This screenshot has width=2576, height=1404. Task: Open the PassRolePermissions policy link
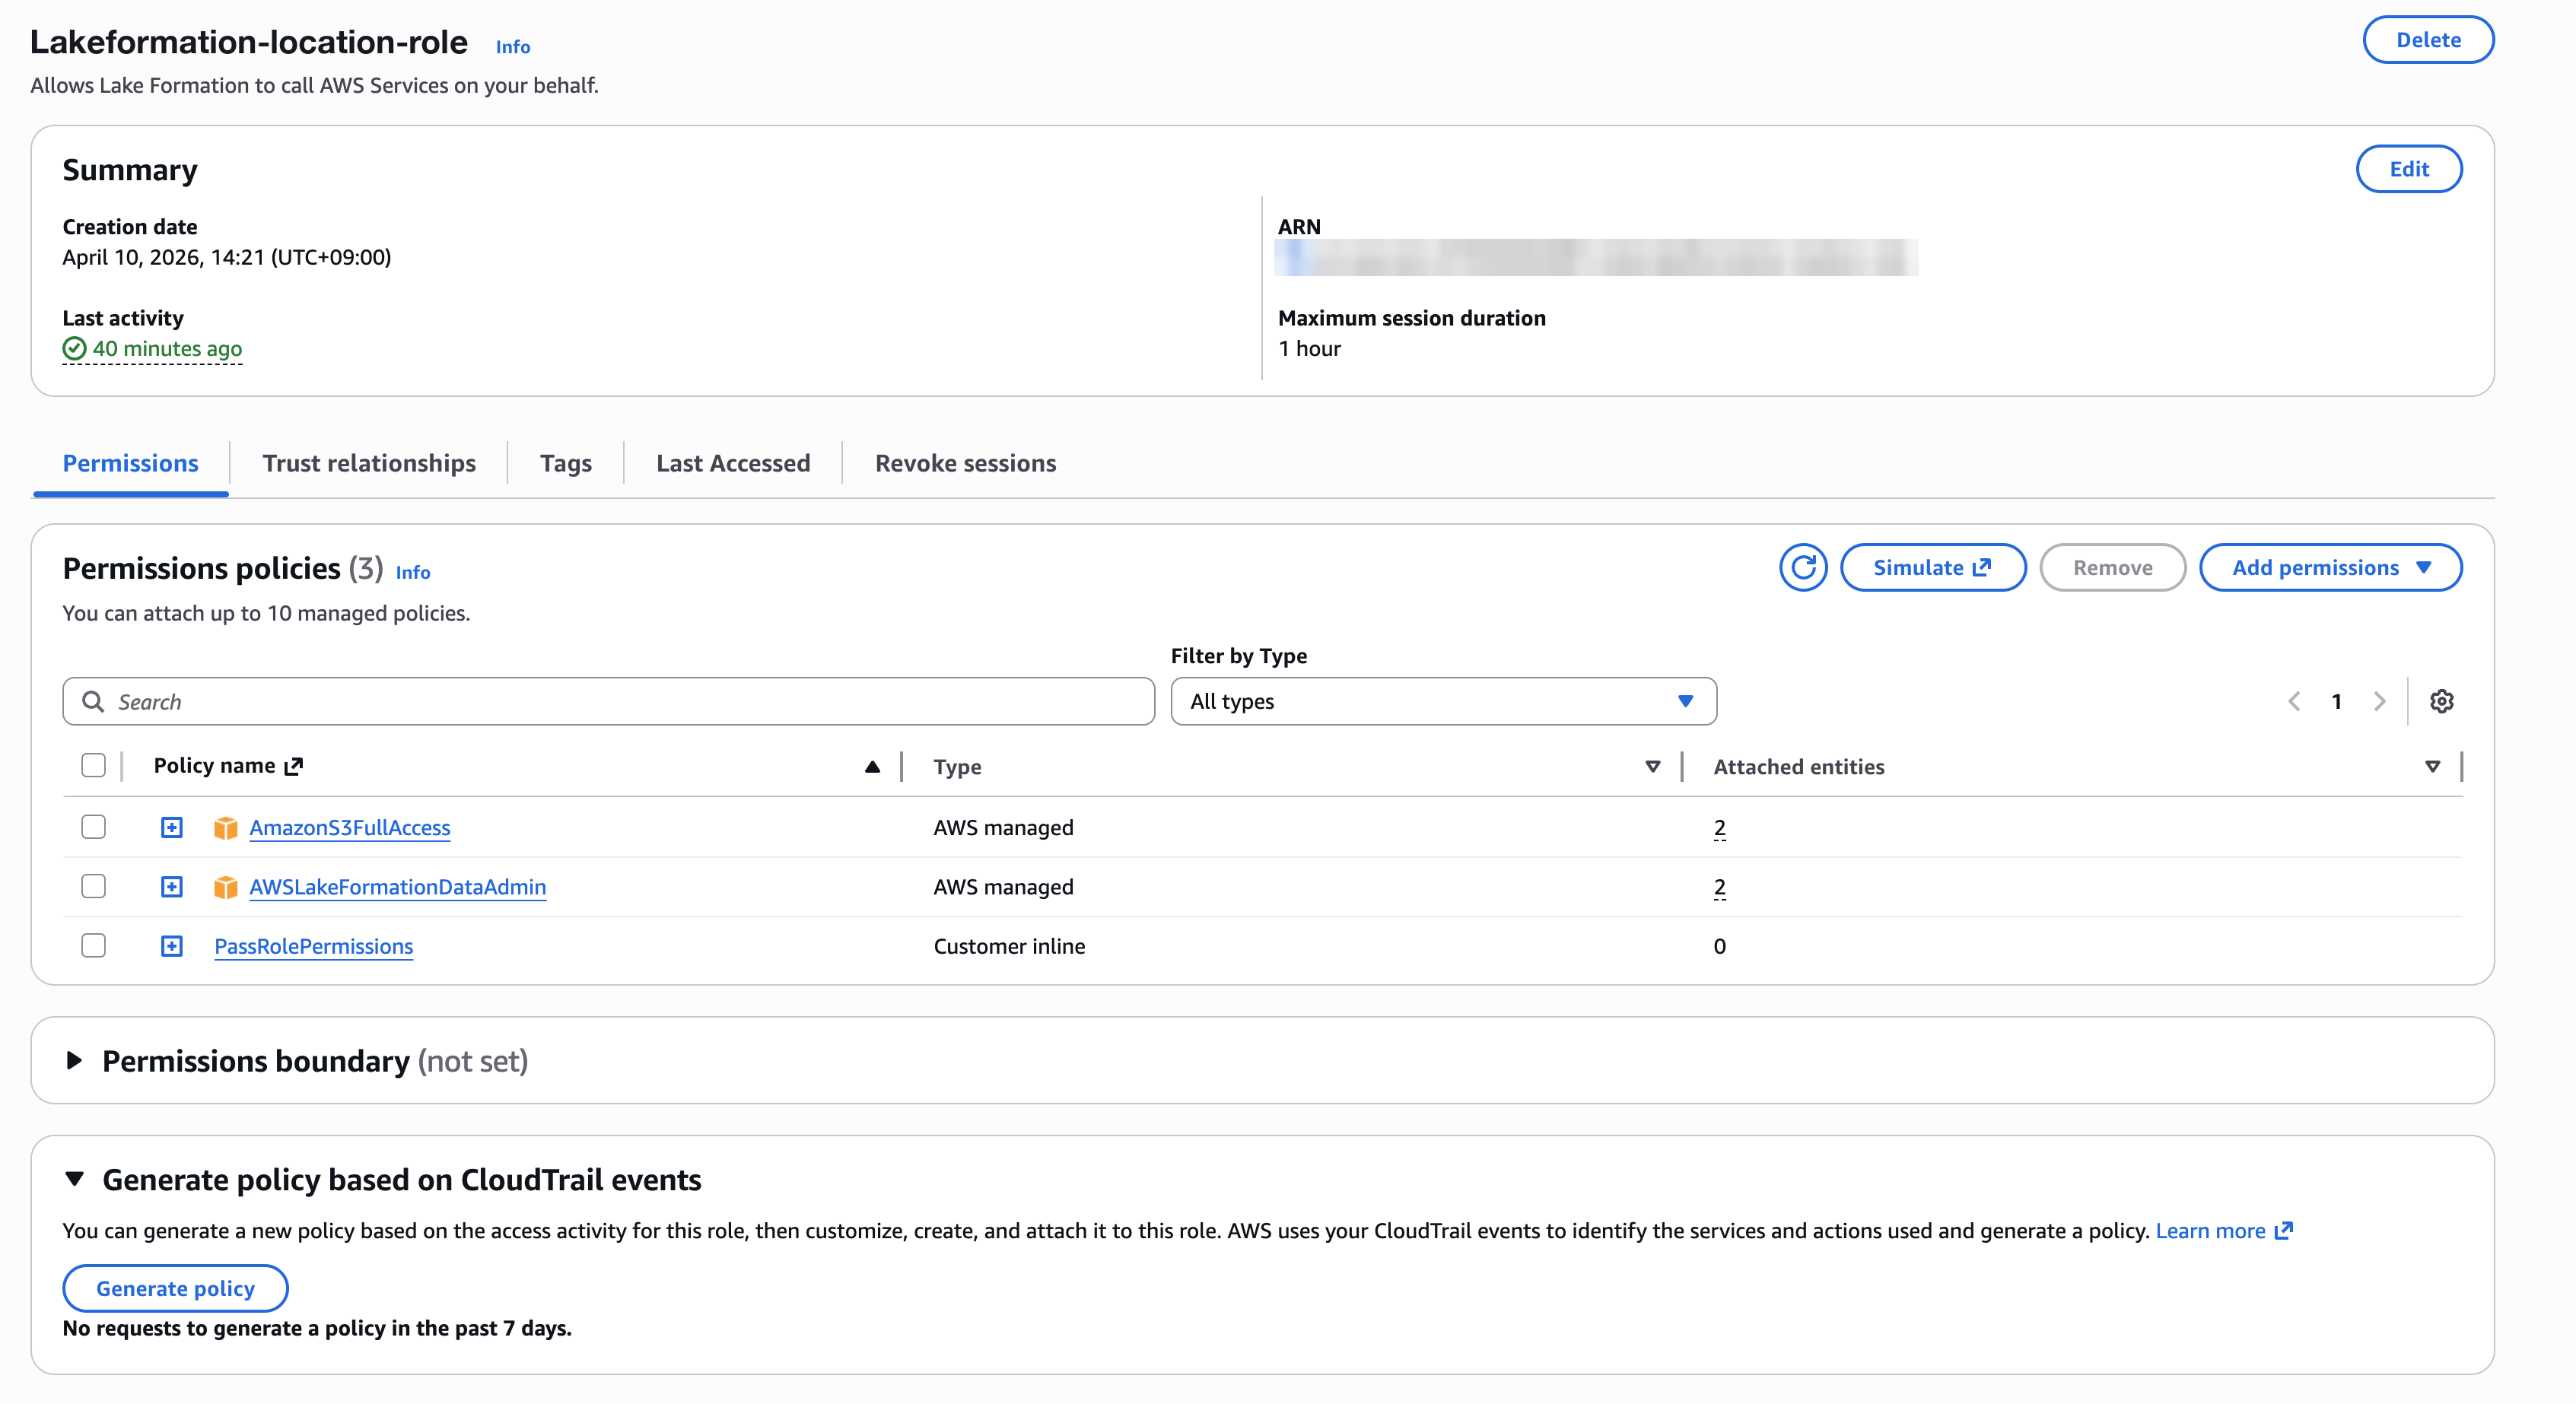click(x=314, y=946)
